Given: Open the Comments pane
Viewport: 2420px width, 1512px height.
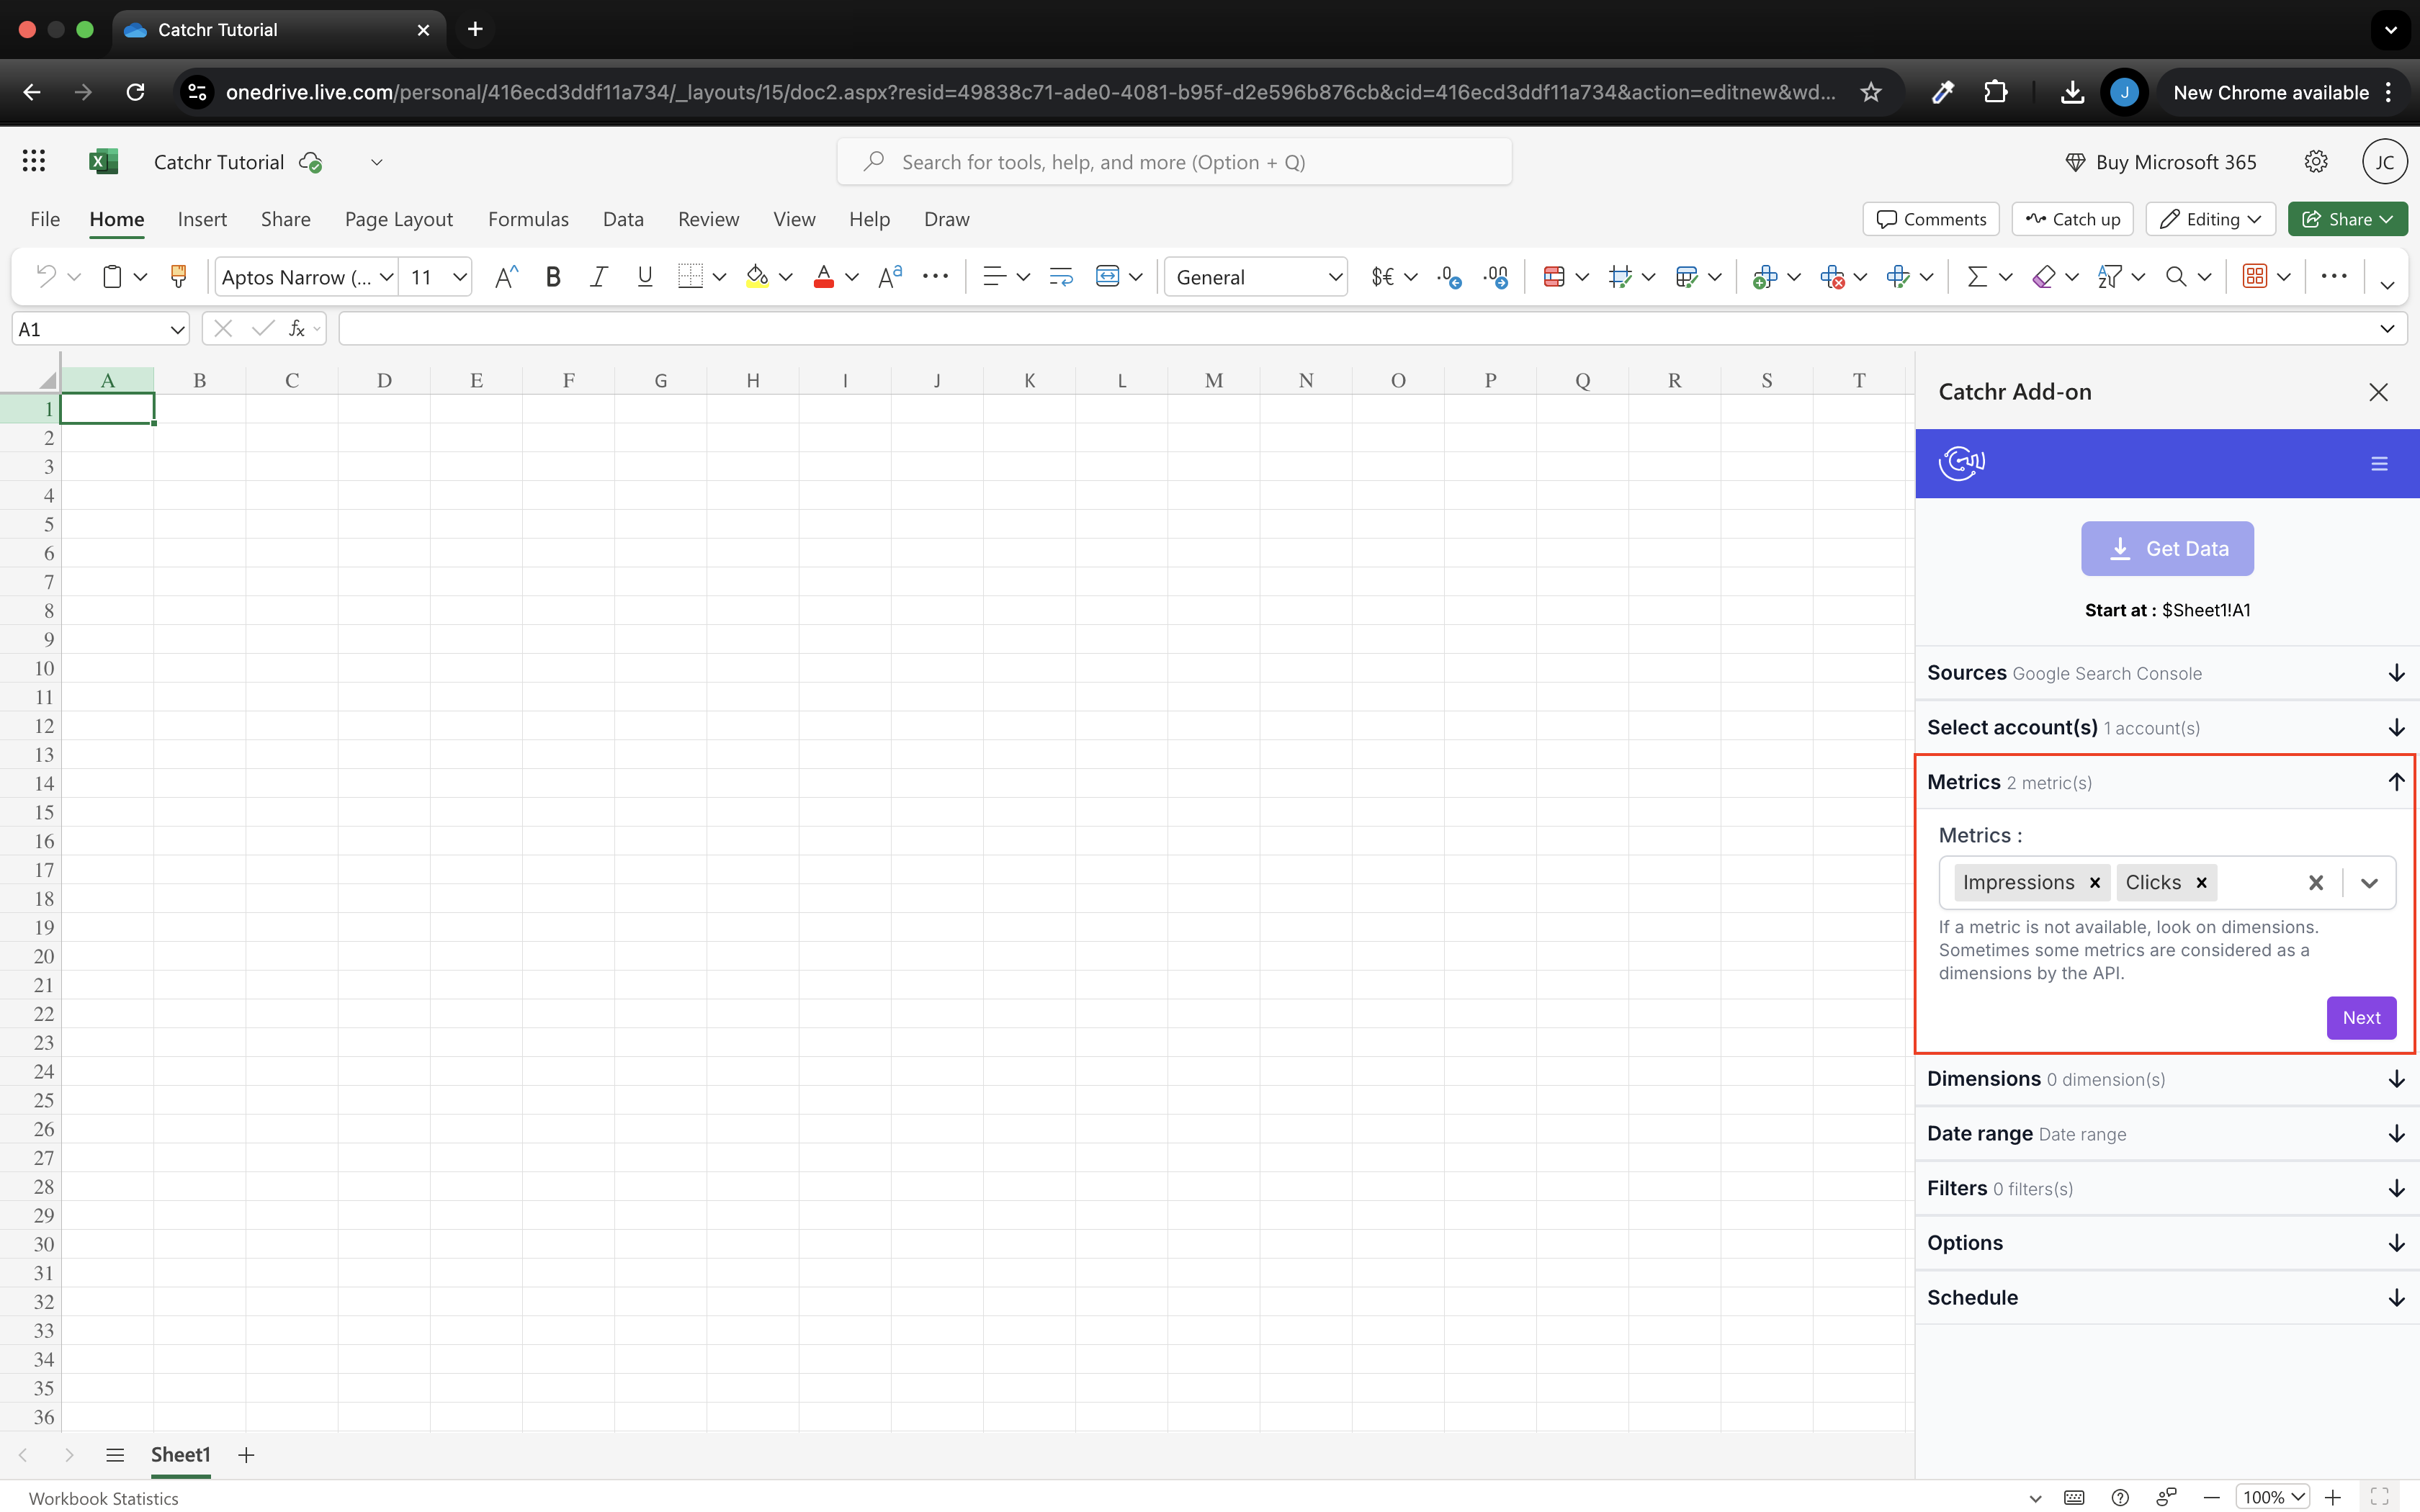Looking at the screenshot, I should (1931, 219).
